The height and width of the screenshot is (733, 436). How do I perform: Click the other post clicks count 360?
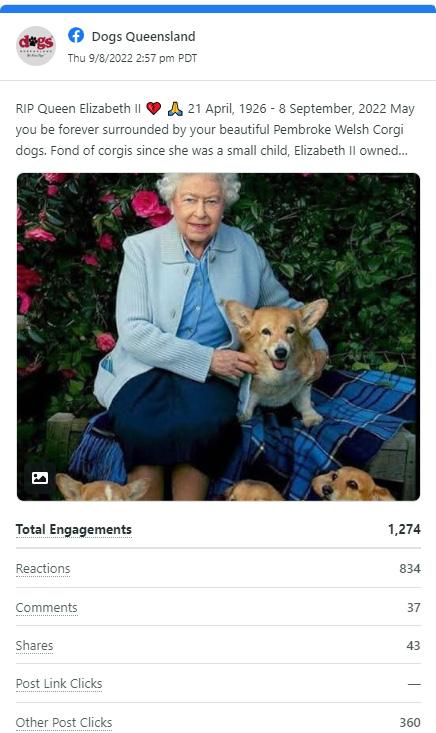pyautogui.click(x=410, y=723)
